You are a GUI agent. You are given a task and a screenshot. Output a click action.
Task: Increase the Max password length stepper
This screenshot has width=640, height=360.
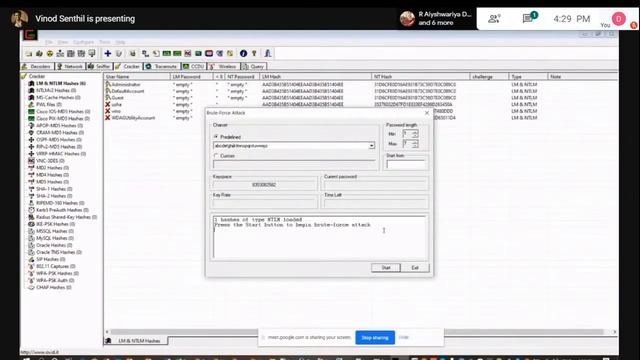click(x=415, y=142)
